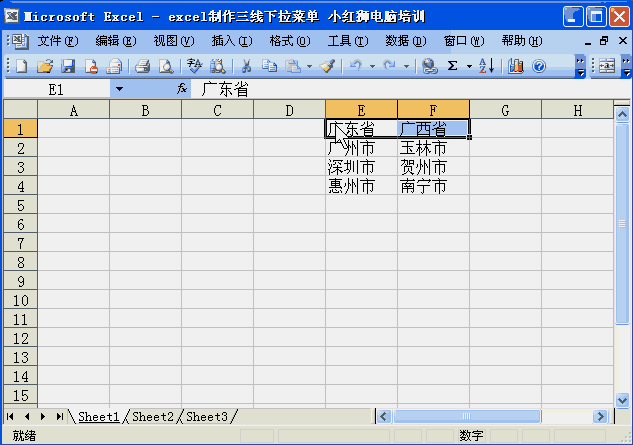Open Print Preview with the magnifier icon
633x445 pixels.
pyautogui.click(x=166, y=65)
